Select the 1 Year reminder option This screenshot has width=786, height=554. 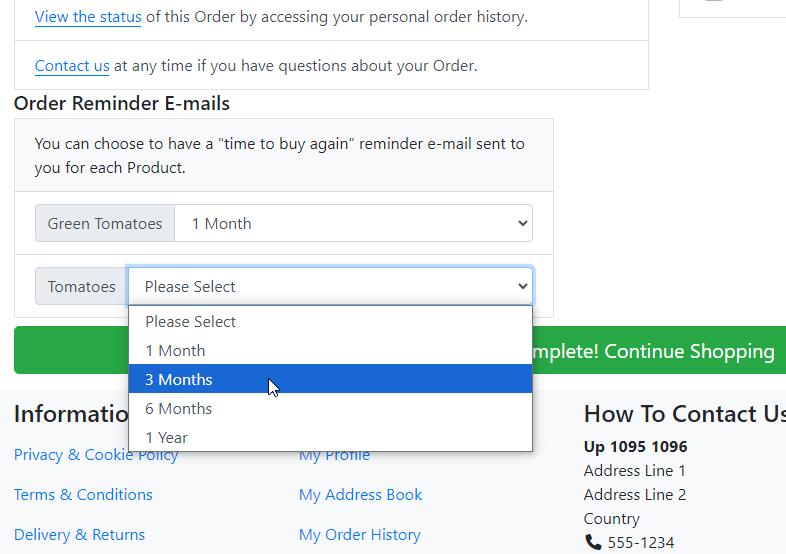click(x=330, y=437)
